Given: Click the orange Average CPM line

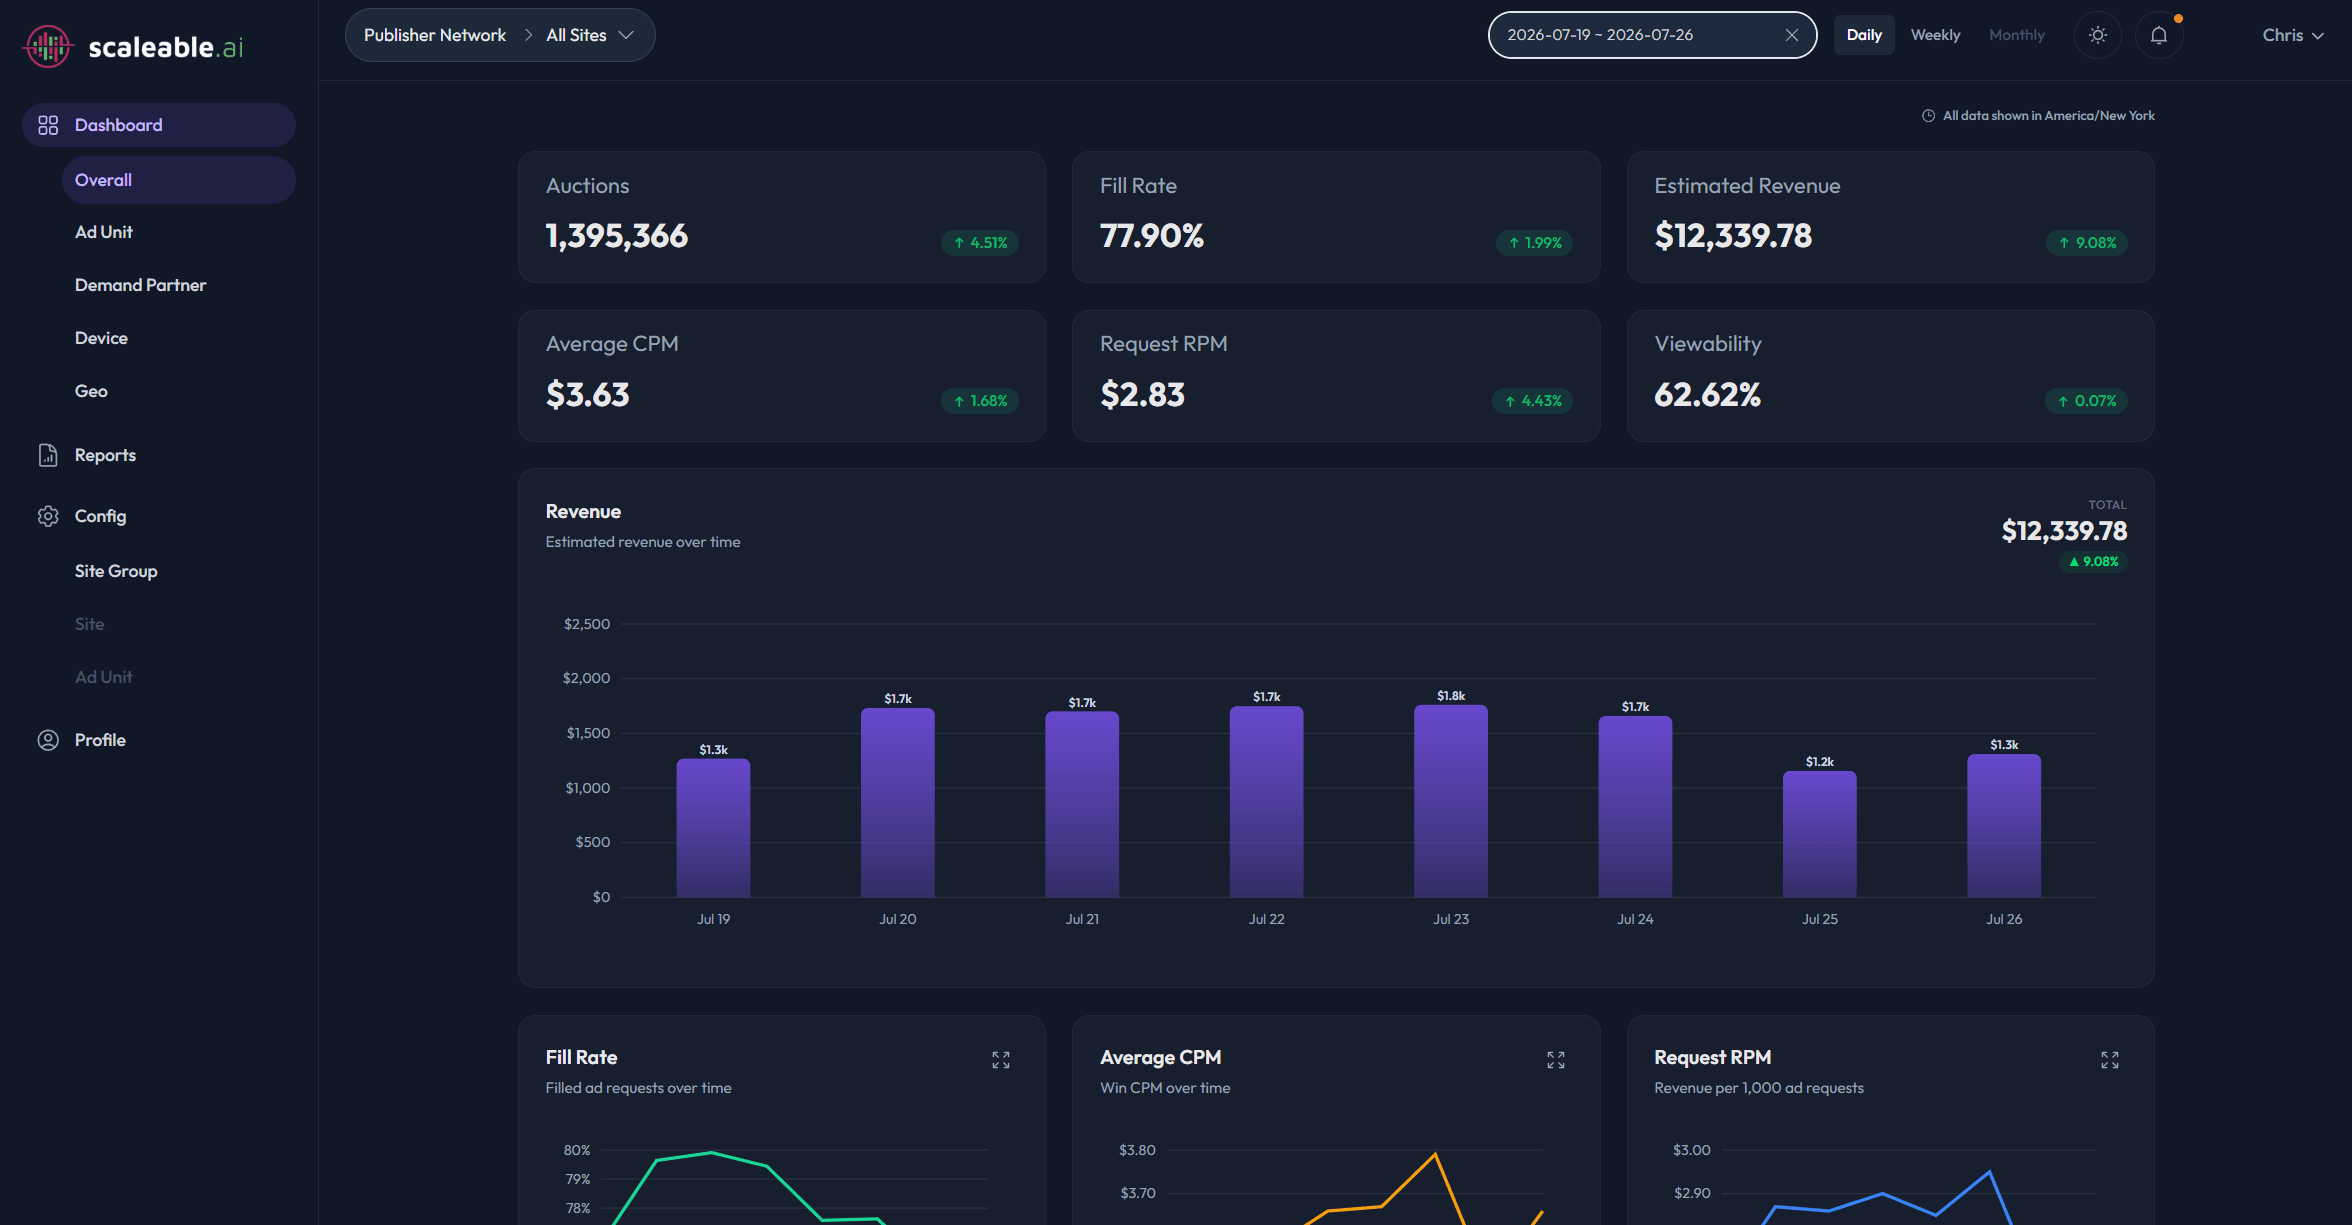Looking at the screenshot, I should pos(1435,1155).
